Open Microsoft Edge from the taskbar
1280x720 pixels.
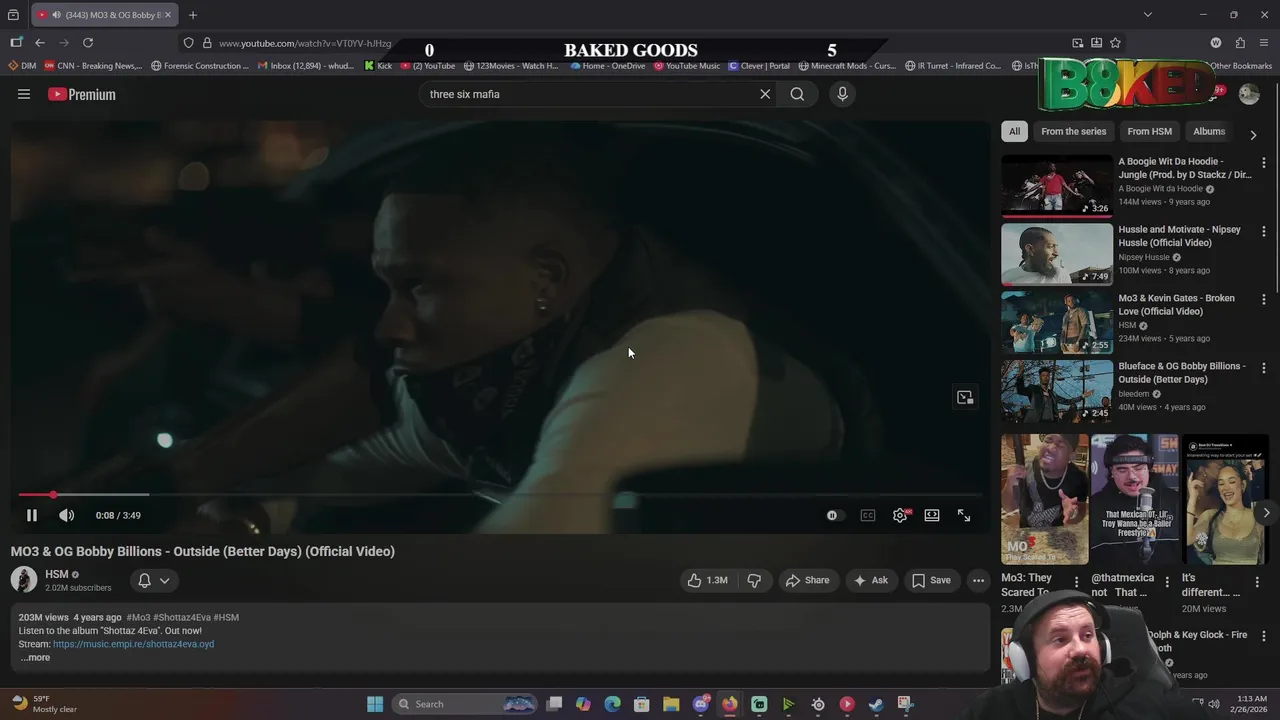tap(612, 704)
